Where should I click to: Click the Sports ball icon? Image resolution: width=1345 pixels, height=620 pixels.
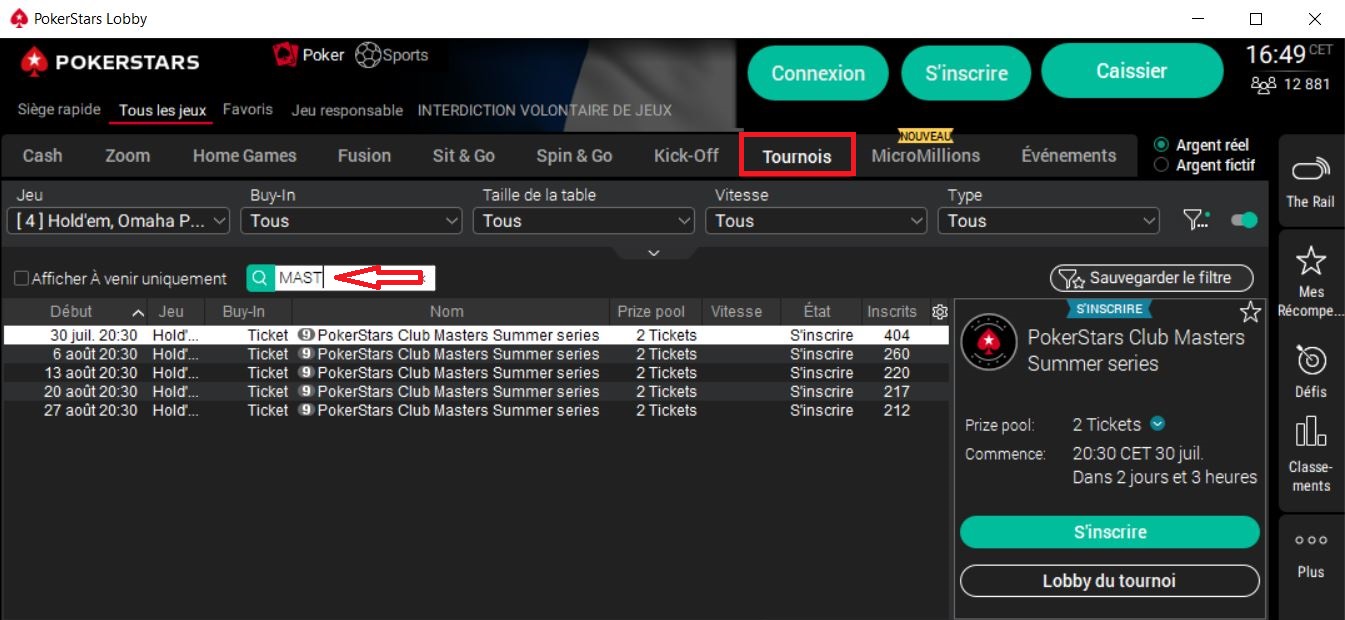point(367,55)
